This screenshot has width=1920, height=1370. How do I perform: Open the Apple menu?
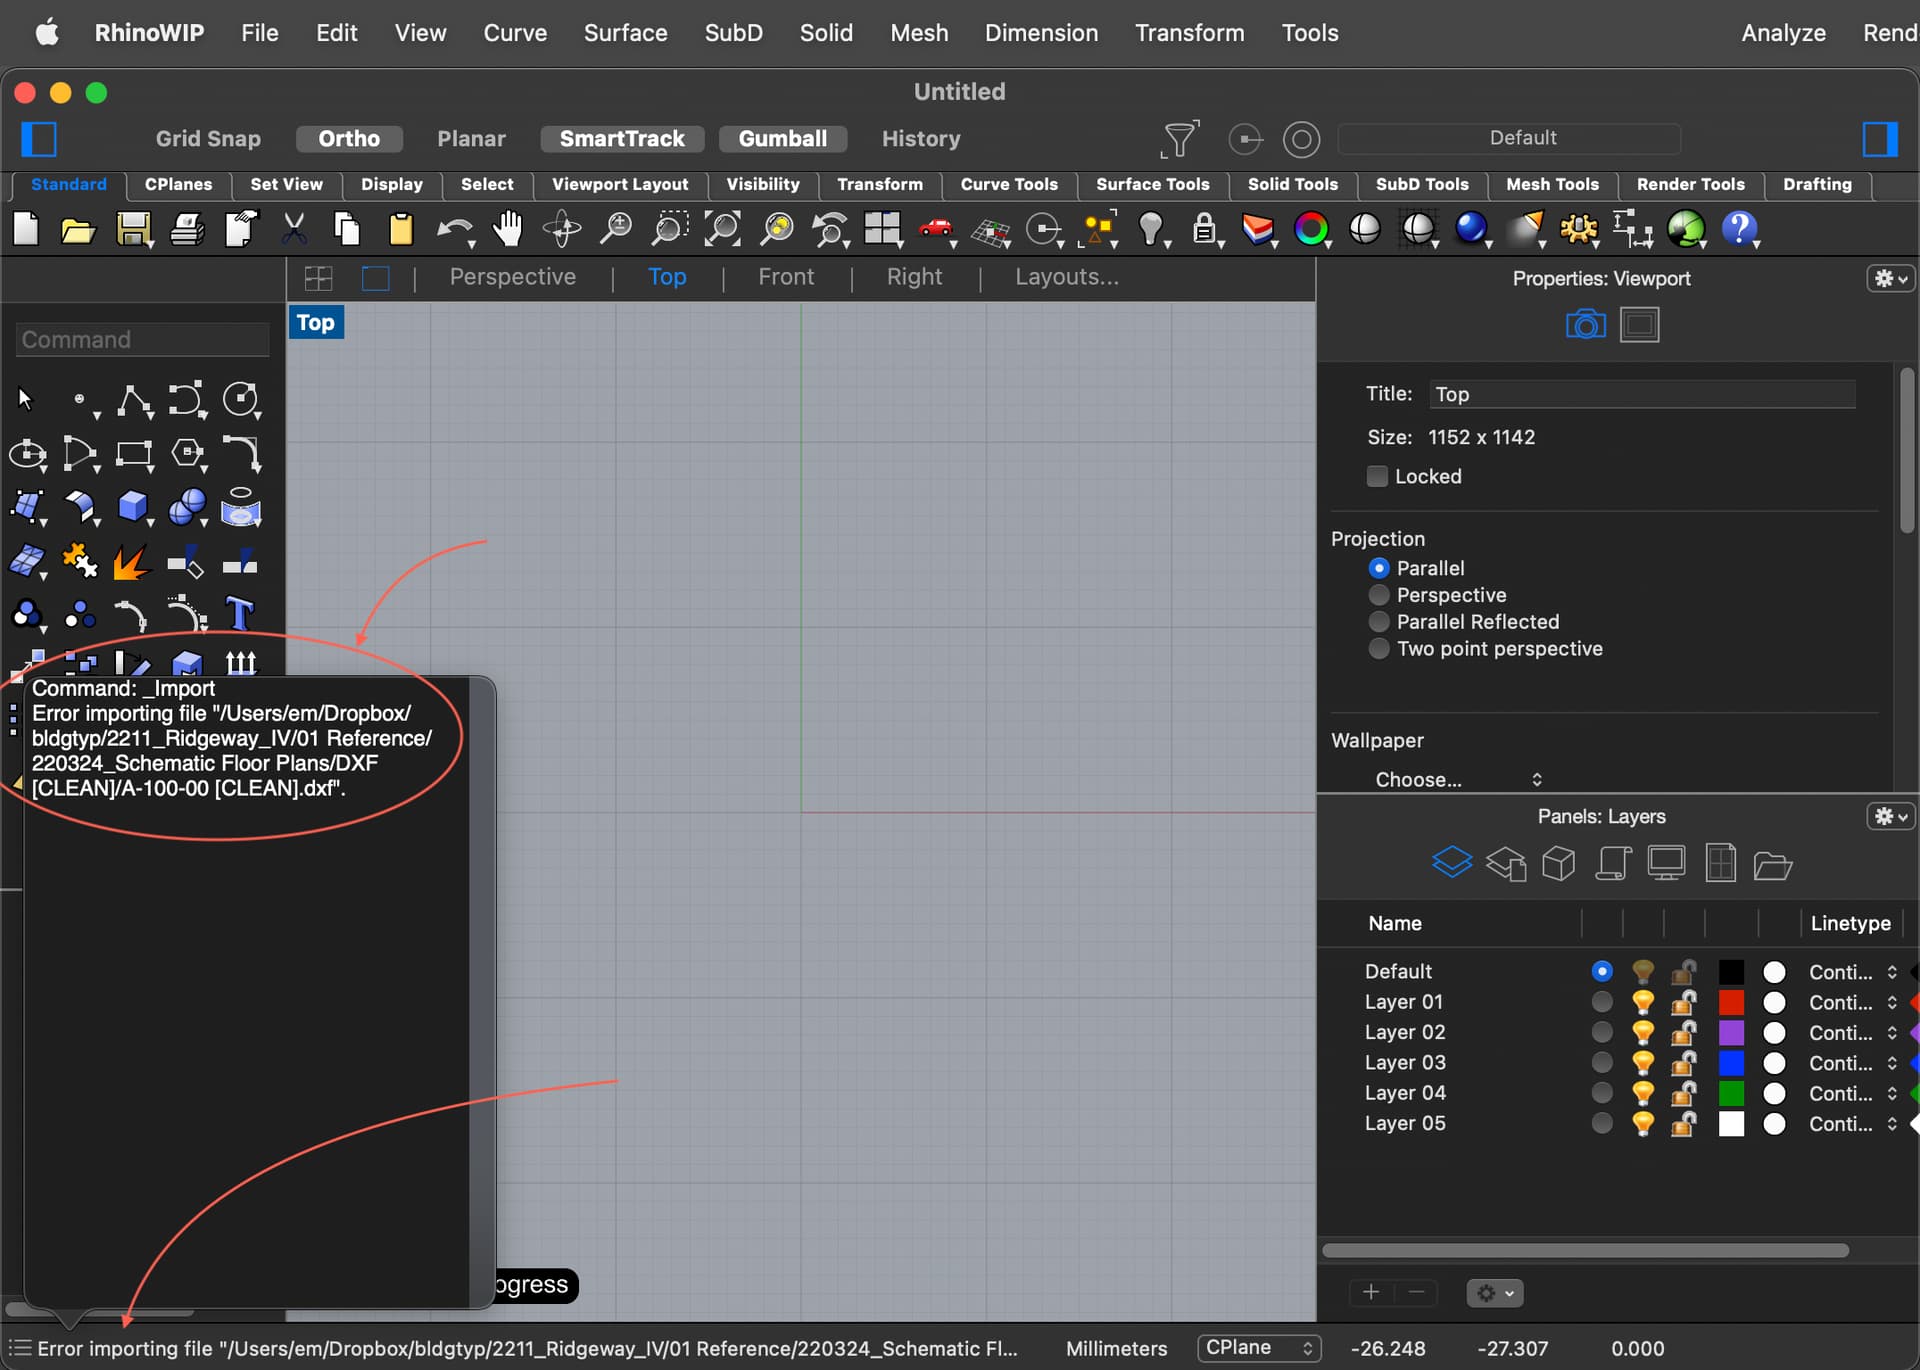pos(47,33)
